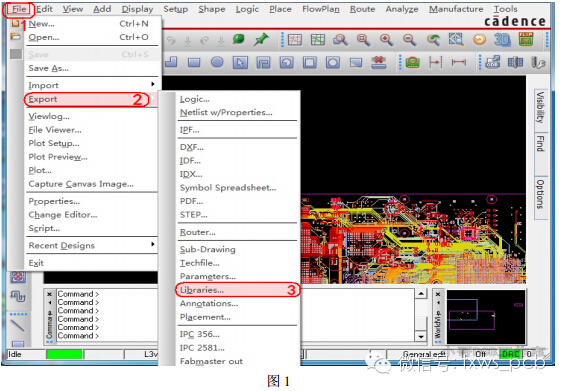Open the FlowPlan menu
The image size is (564, 391).
pos(320,9)
